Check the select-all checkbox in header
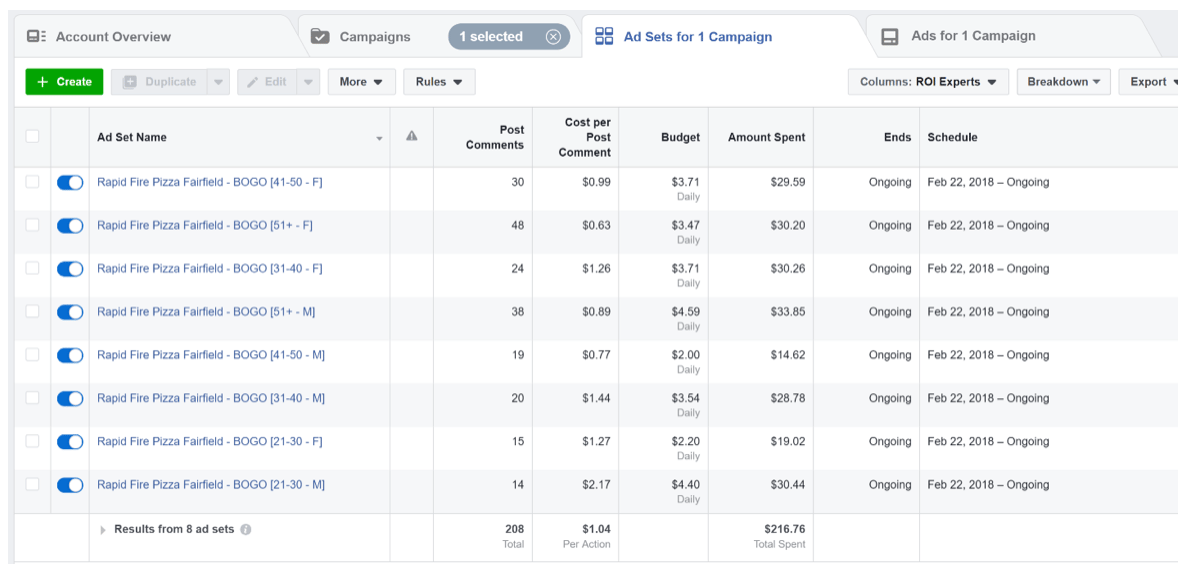Image resolution: width=1198 pixels, height=578 pixels. (x=32, y=136)
